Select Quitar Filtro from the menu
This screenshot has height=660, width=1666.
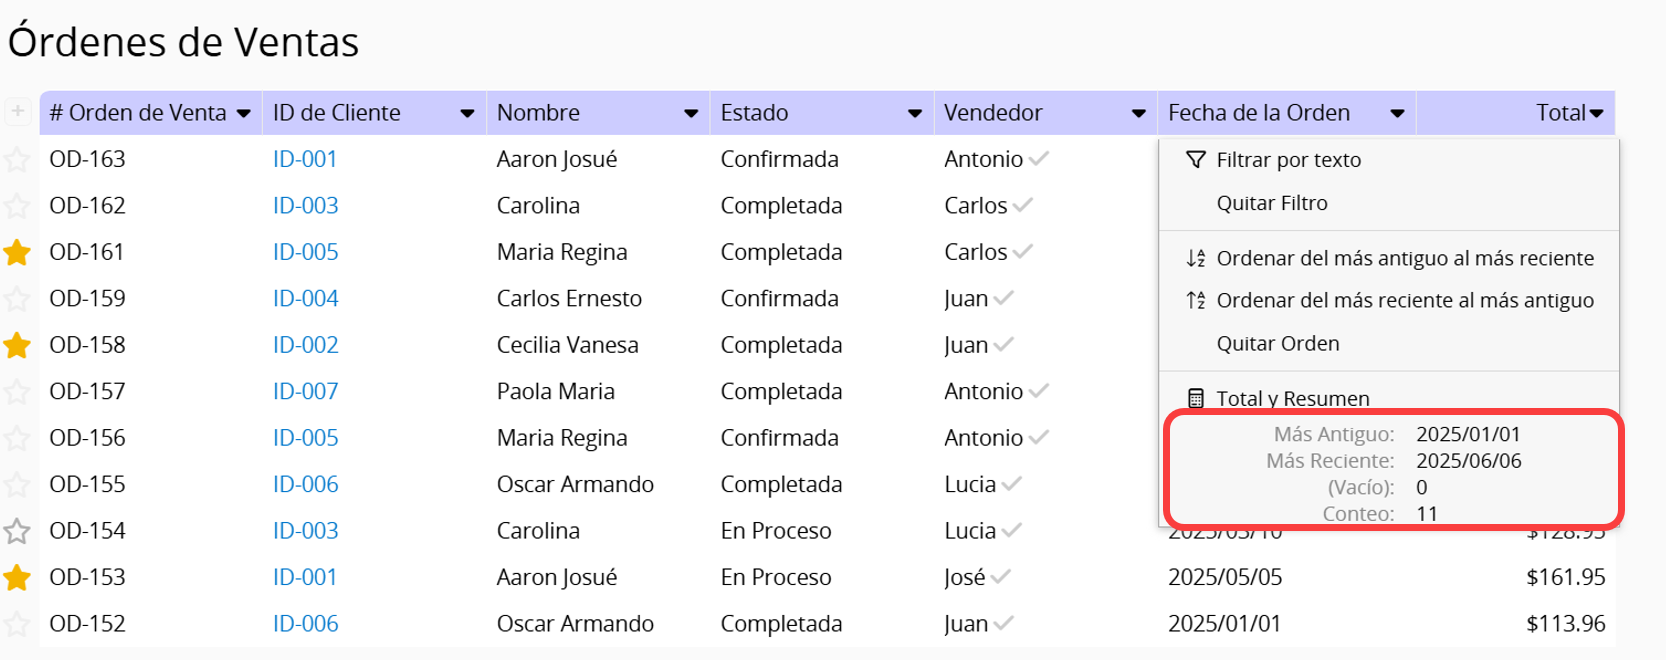[1272, 203]
